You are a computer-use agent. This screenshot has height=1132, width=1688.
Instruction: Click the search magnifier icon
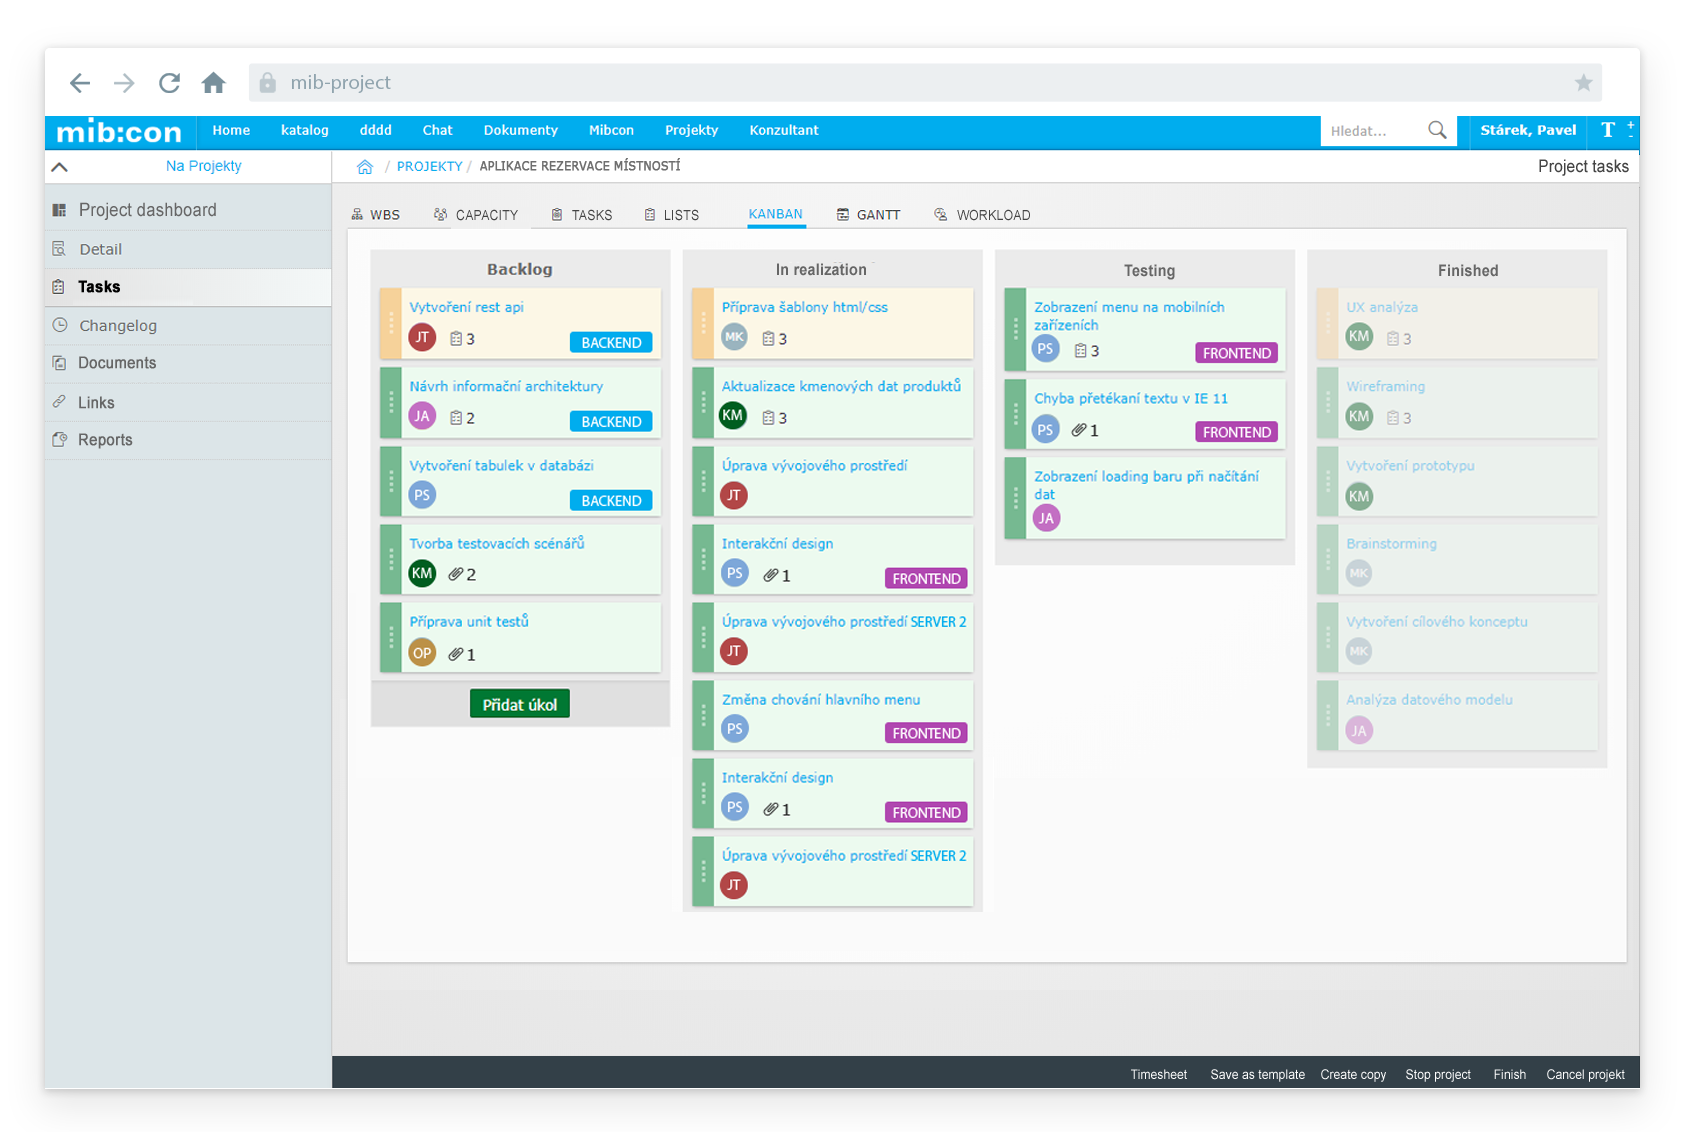coord(1437,130)
